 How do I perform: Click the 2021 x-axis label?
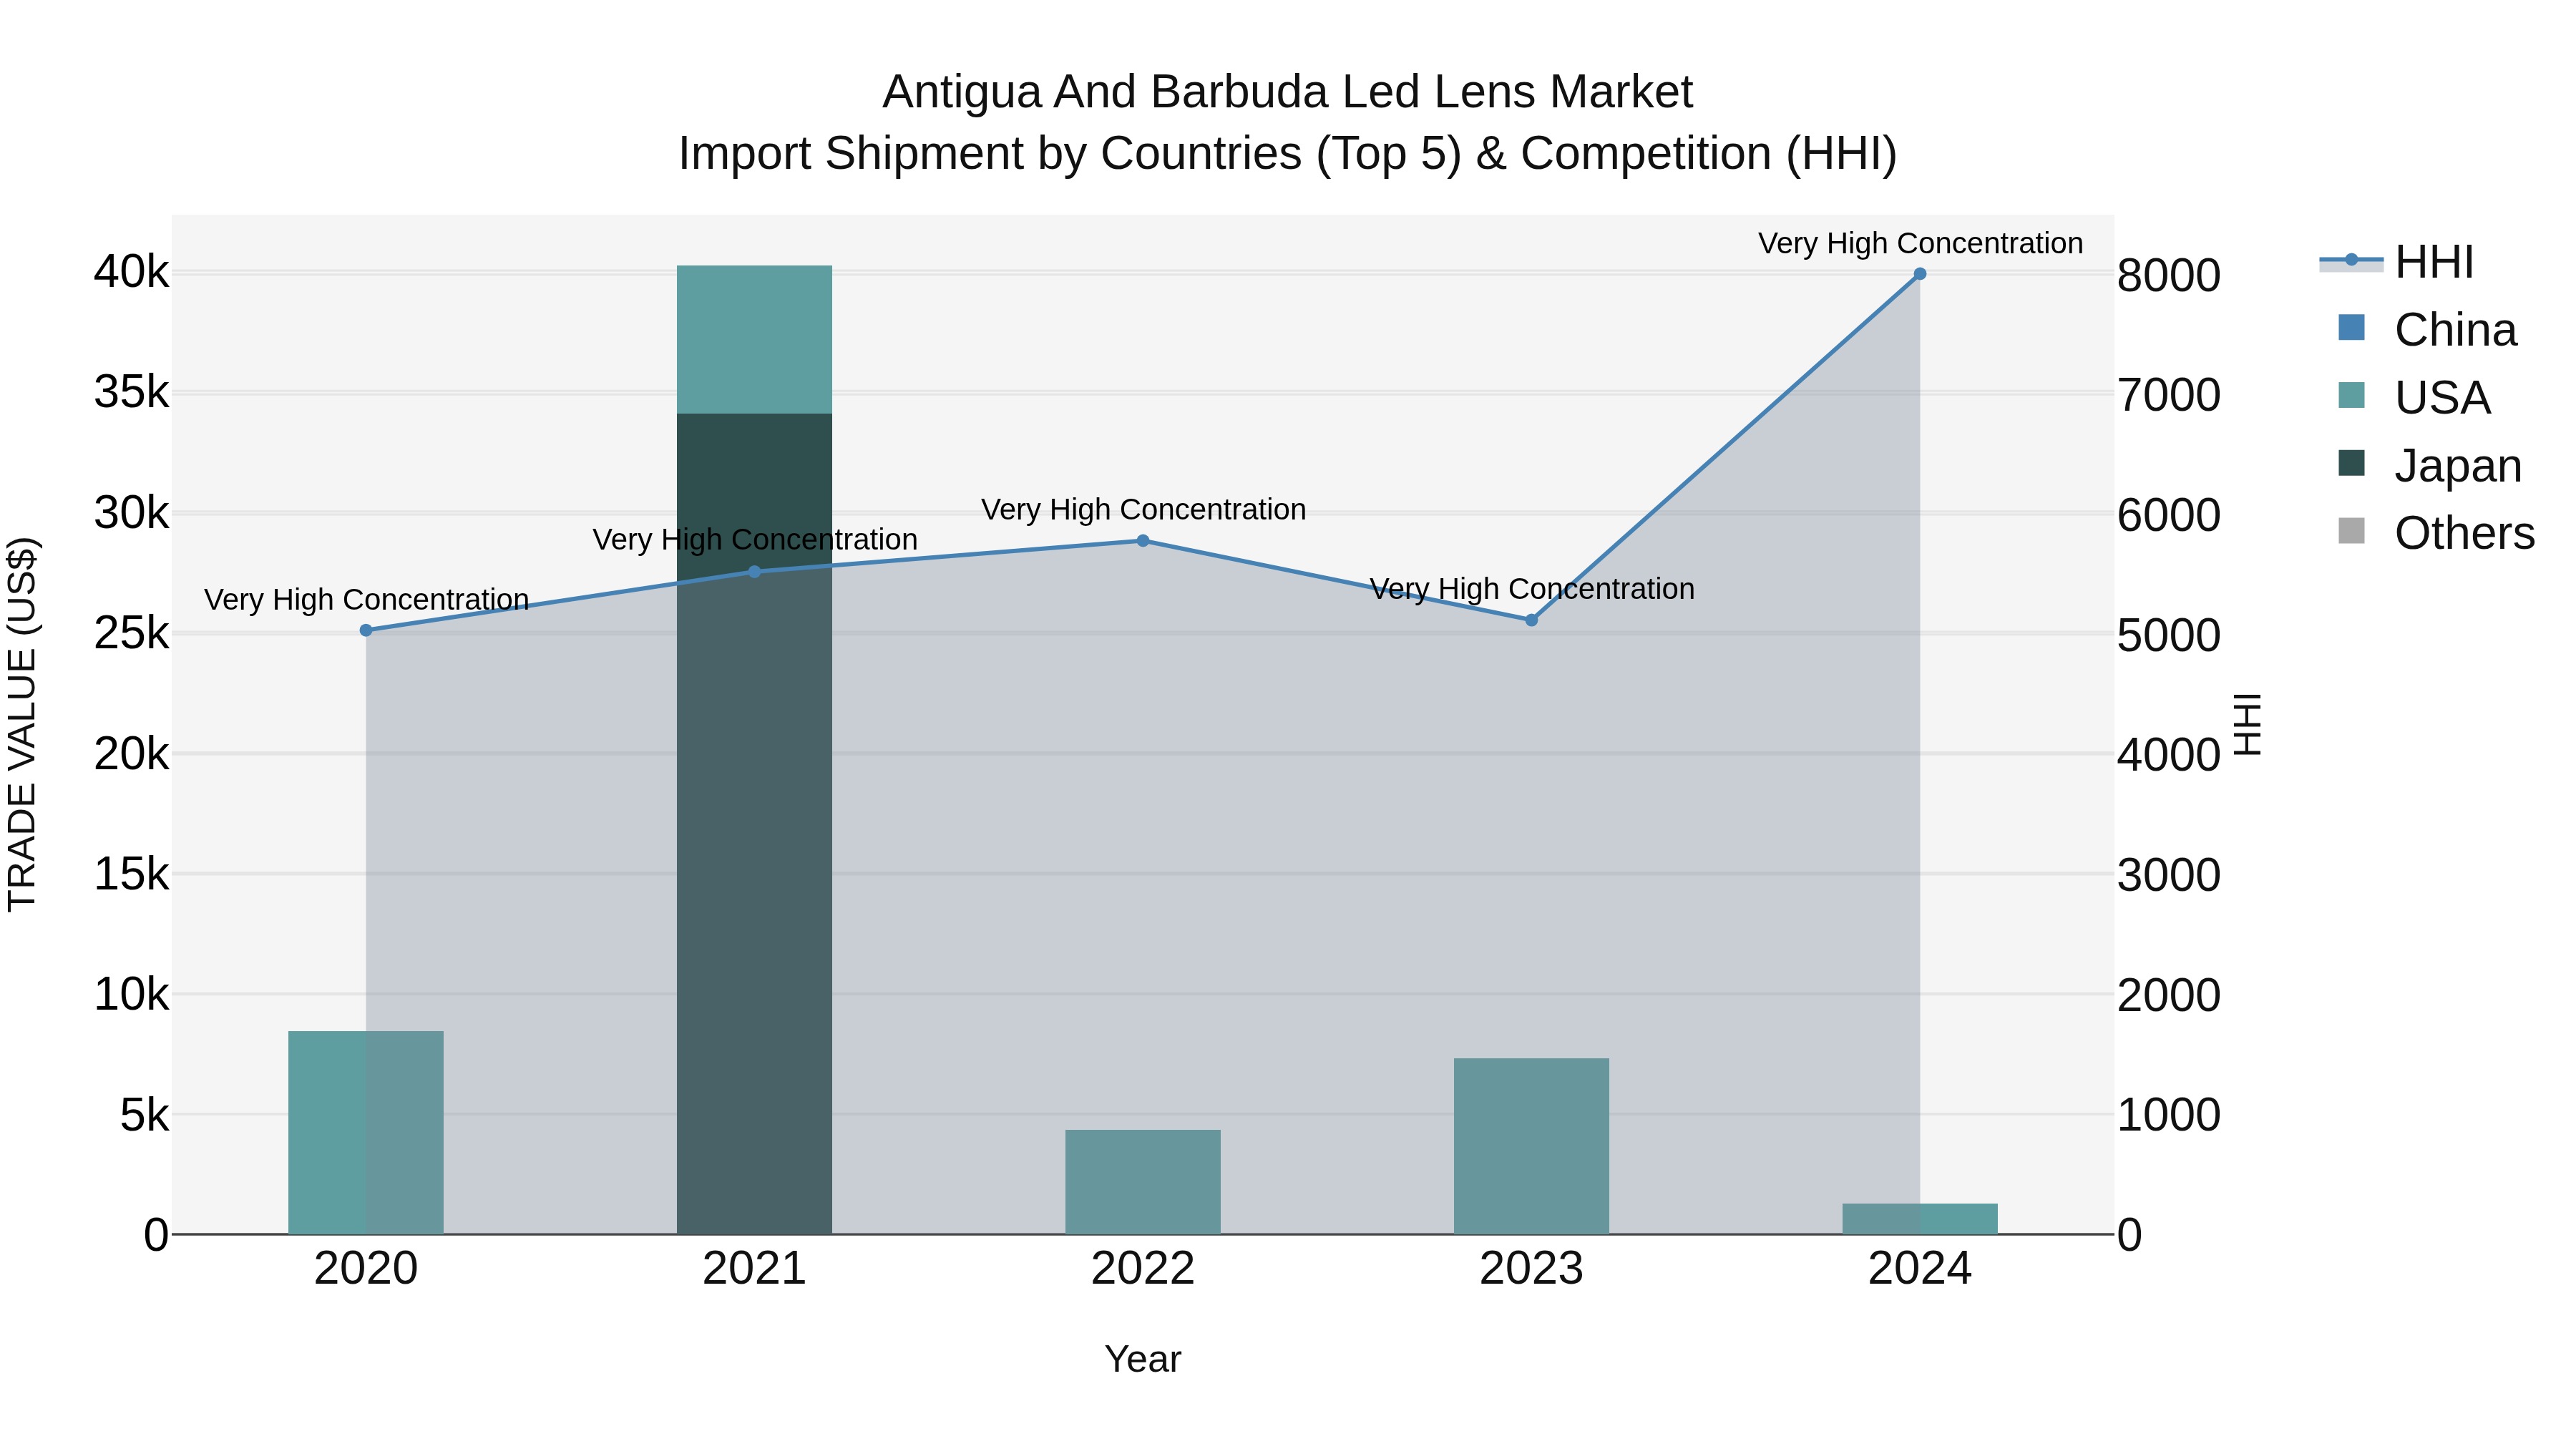(755, 1269)
